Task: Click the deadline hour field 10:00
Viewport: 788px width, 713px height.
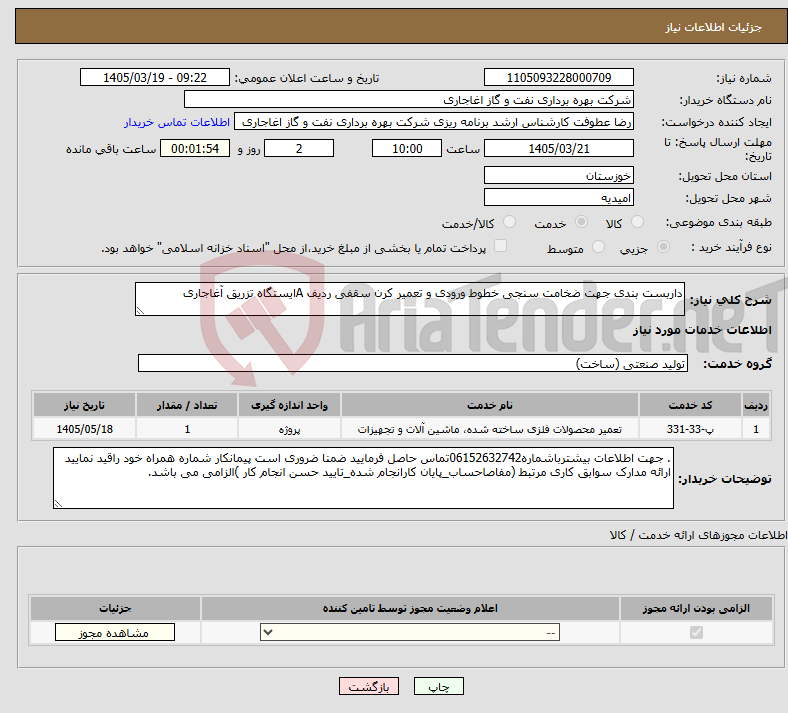Action: 407,148
